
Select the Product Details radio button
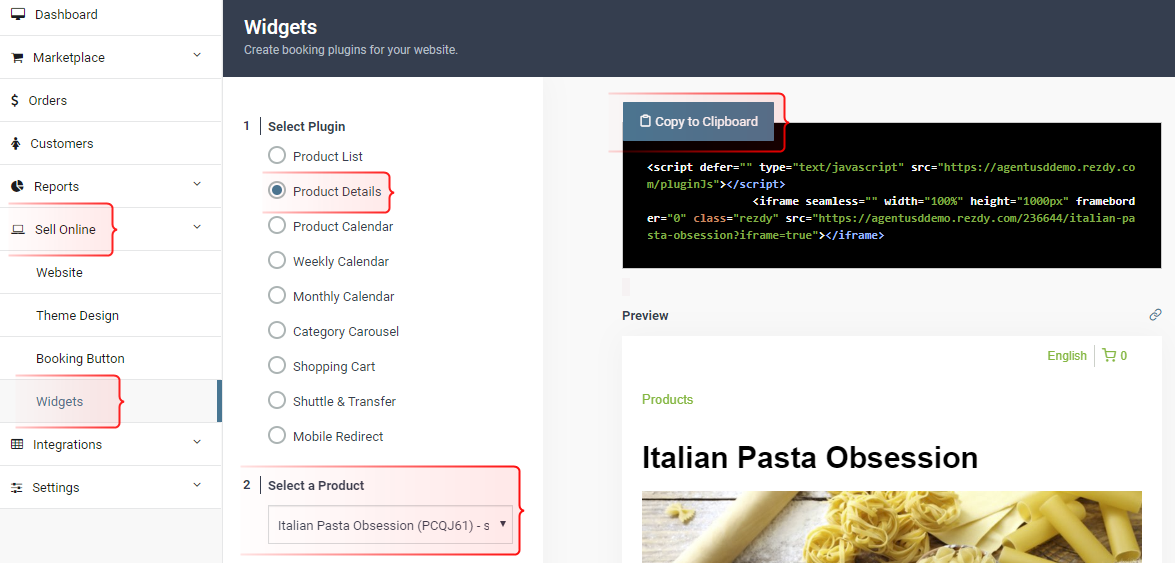click(x=277, y=190)
